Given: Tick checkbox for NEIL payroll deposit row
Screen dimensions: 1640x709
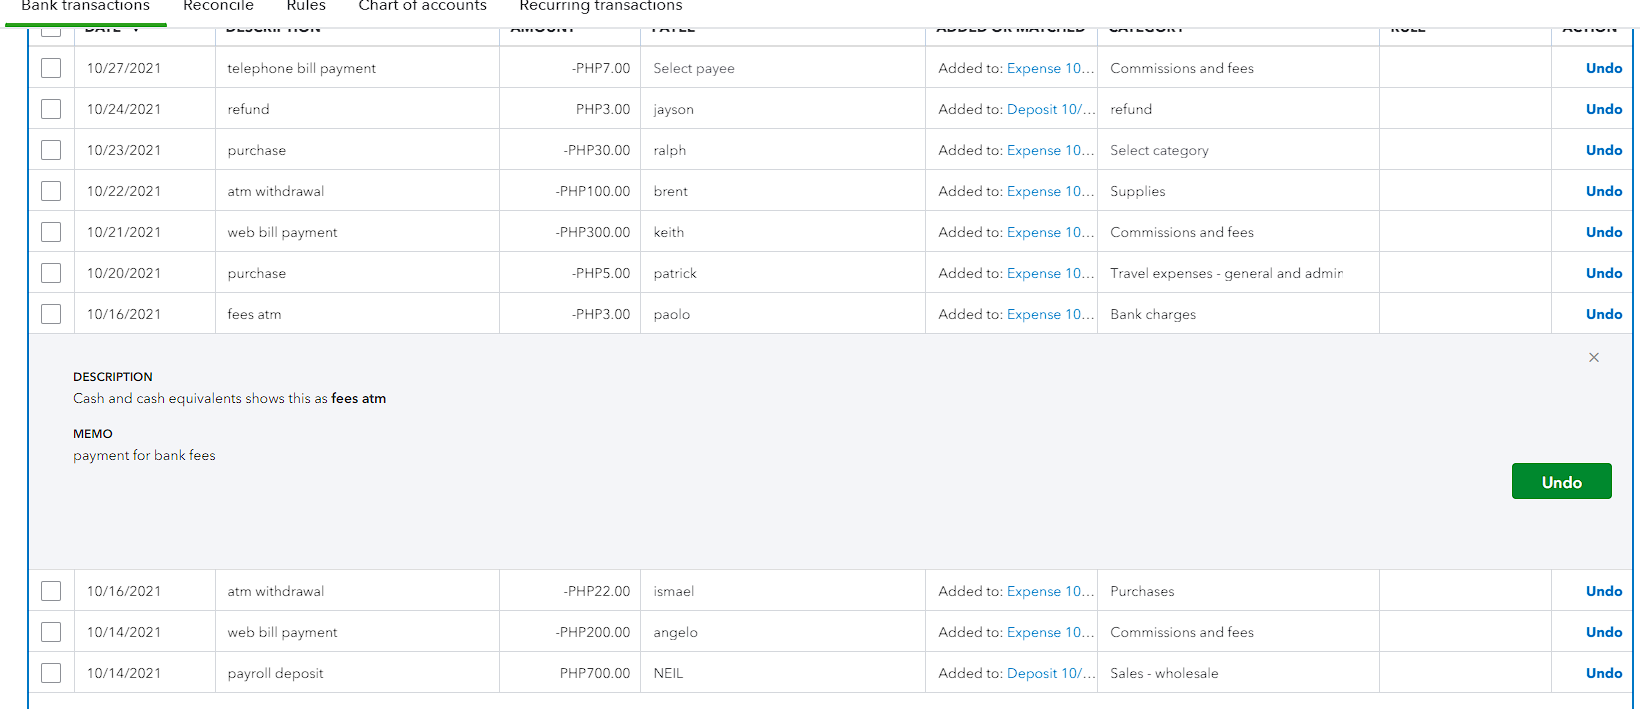Looking at the screenshot, I should [51, 673].
